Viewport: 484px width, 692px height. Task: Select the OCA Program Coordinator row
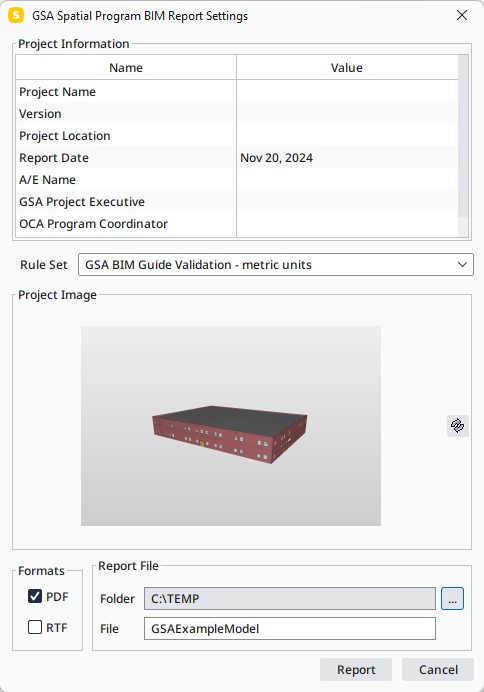point(236,224)
